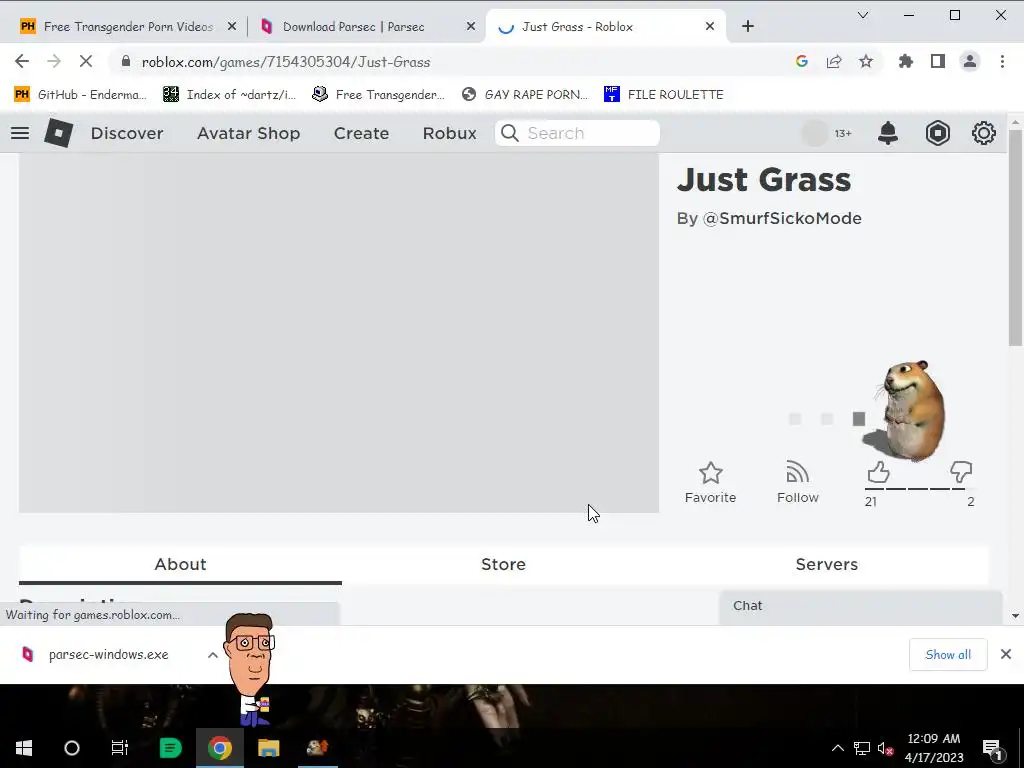Image resolution: width=1024 pixels, height=768 pixels.
Task: Open the Windows Start menu
Action: point(24,748)
